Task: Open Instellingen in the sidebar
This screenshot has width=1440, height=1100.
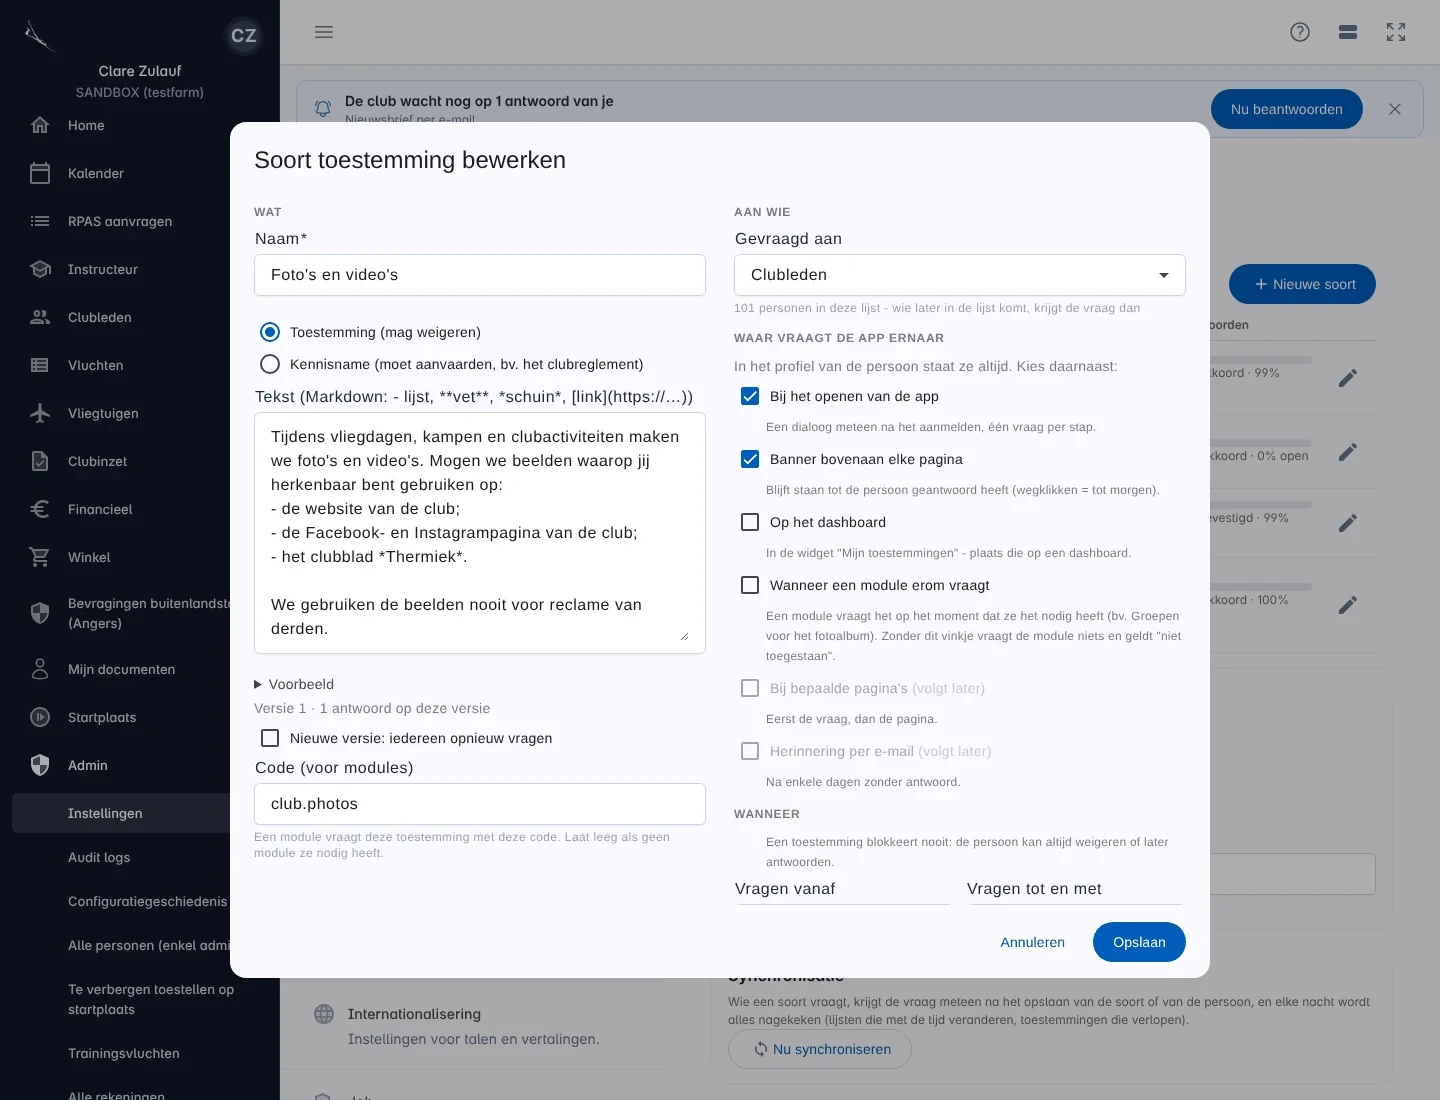Action: [x=121, y=813]
